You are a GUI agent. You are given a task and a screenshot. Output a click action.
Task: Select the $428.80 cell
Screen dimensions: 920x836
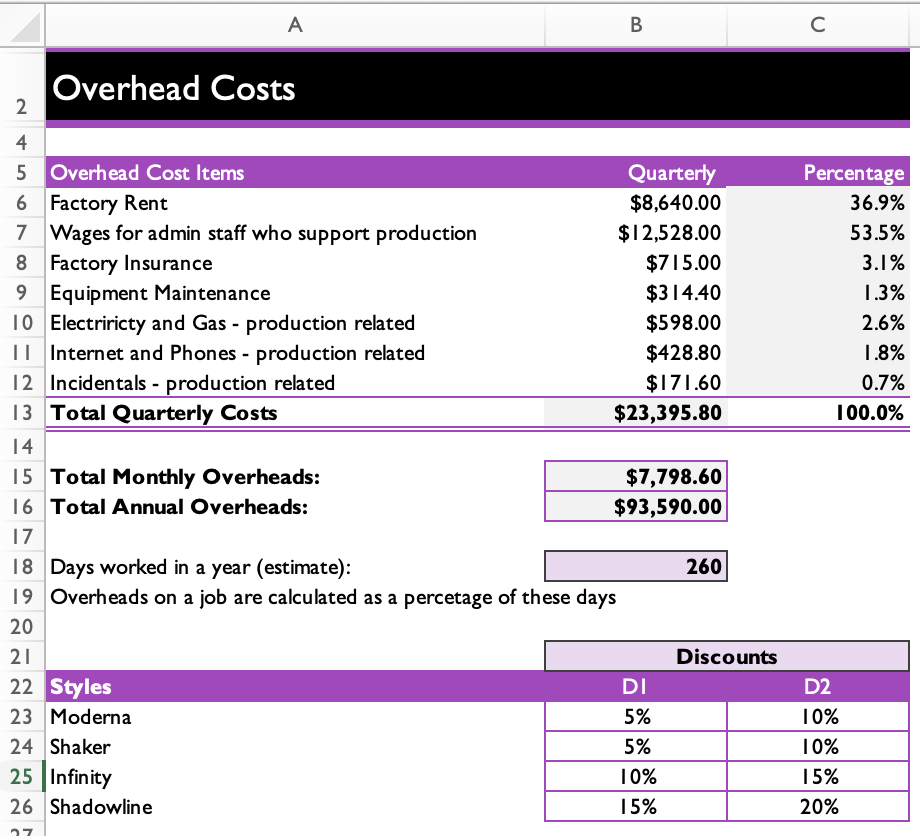tap(636, 353)
